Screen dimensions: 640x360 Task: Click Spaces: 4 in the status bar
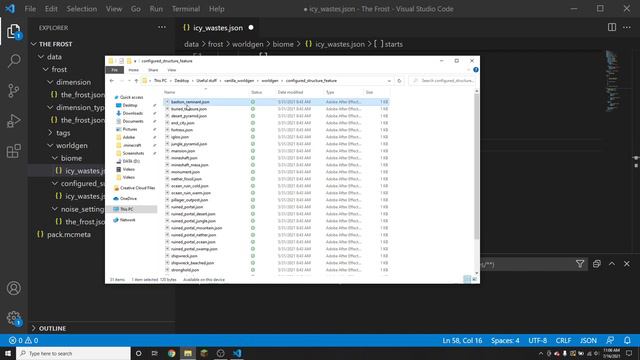505,340
